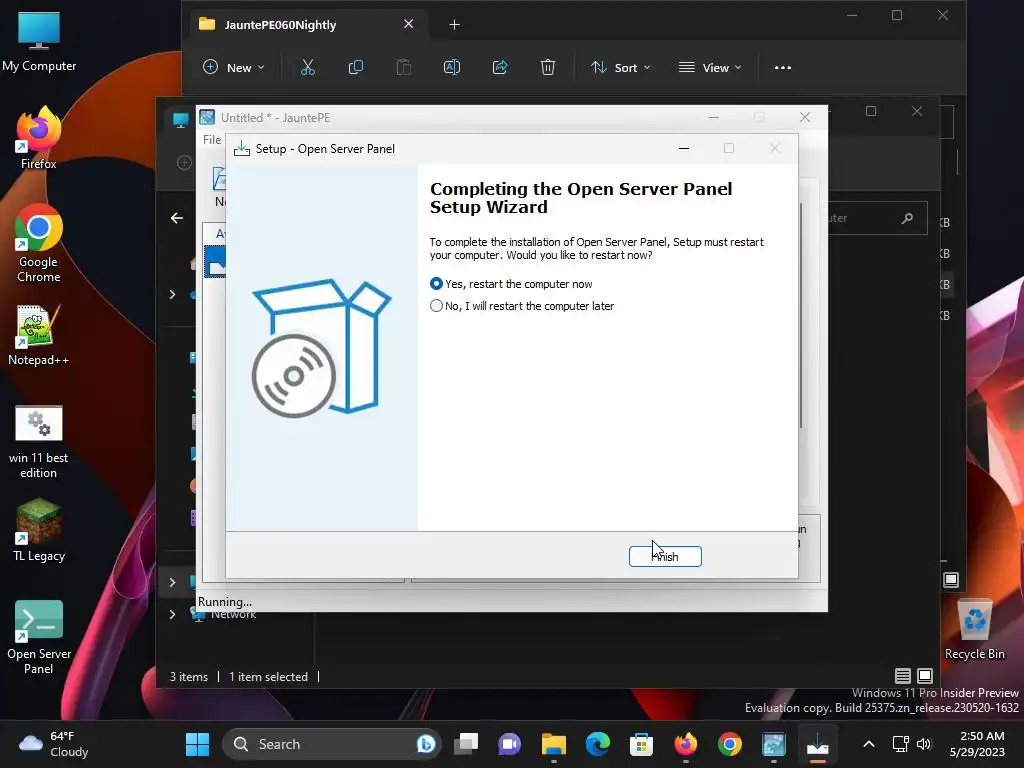
Task: Click the Rename icon in Explorer toolbar
Action: (452, 67)
